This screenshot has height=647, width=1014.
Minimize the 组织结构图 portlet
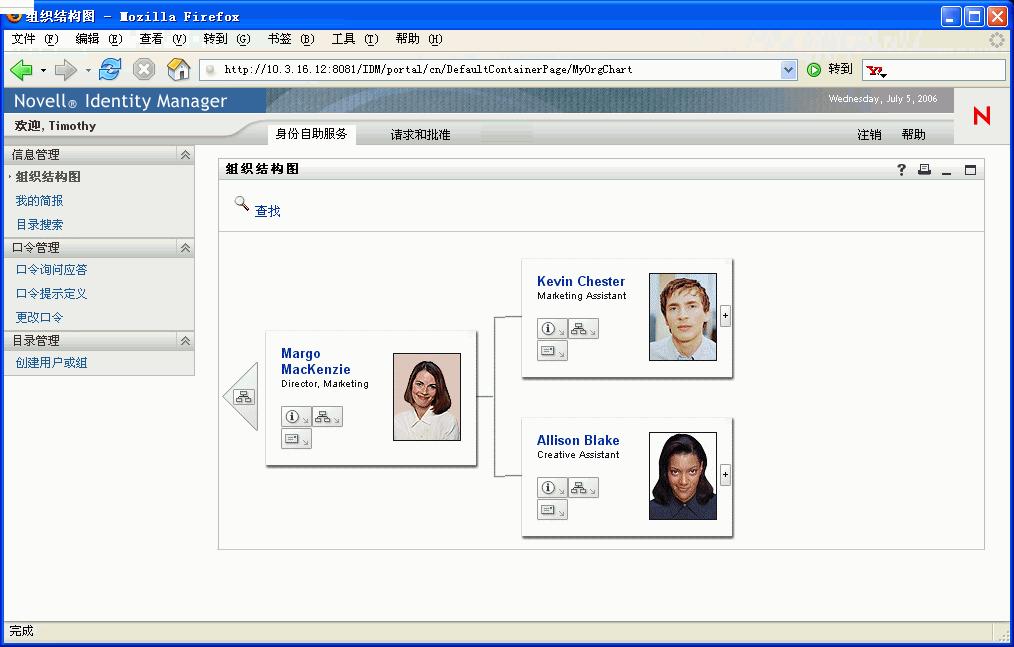[x=947, y=171]
